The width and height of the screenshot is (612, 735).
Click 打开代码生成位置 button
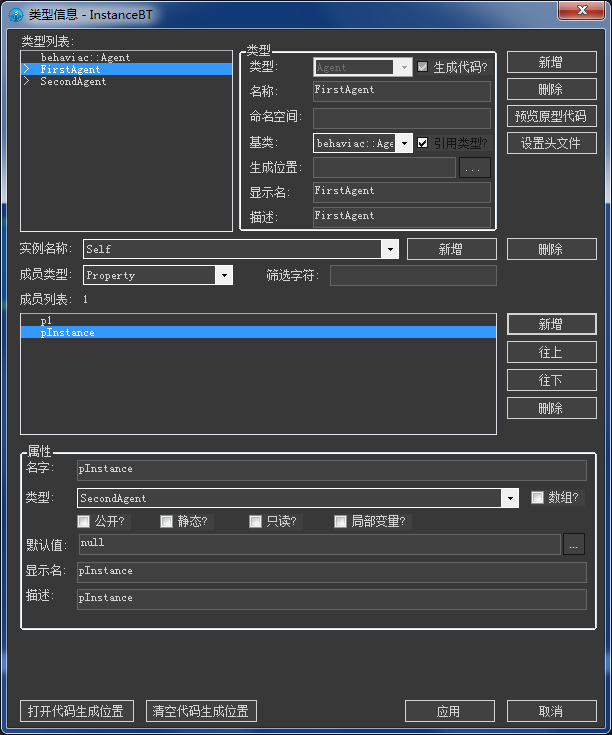(x=76, y=711)
